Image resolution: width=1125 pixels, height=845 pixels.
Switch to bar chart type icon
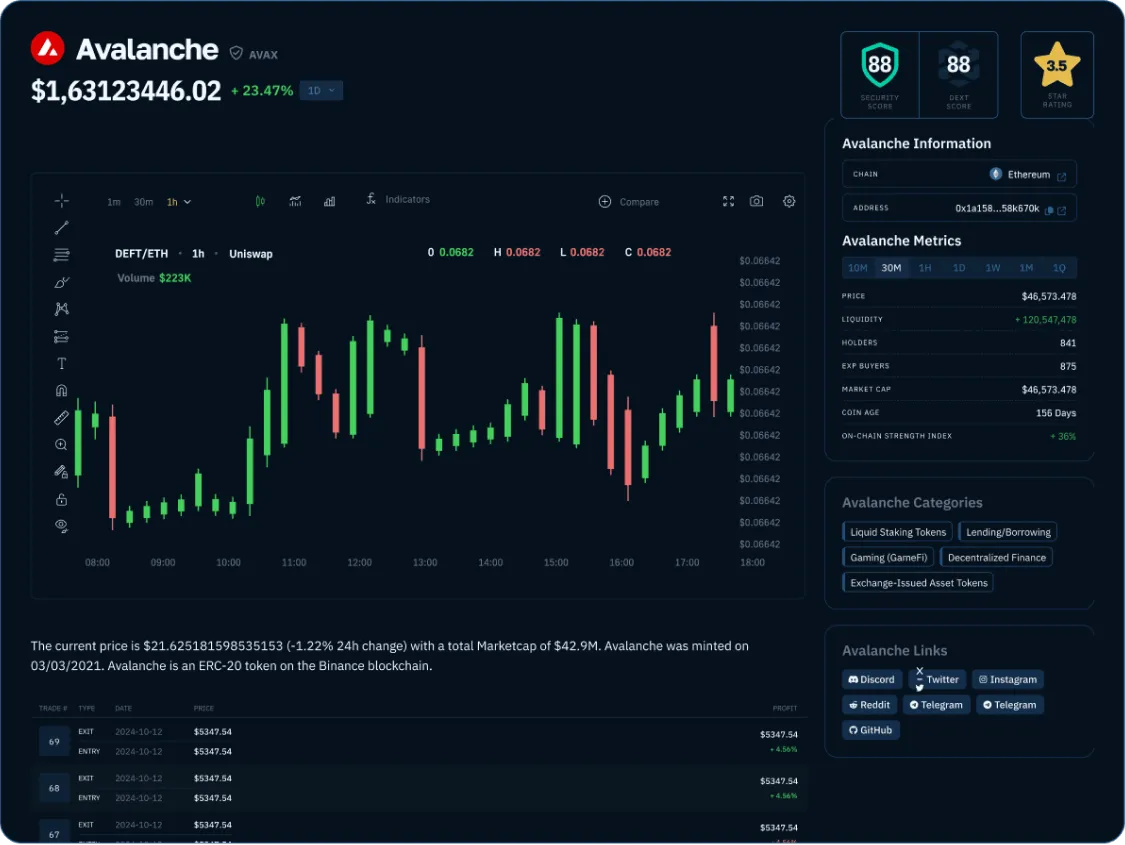click(x=329, y=202)
